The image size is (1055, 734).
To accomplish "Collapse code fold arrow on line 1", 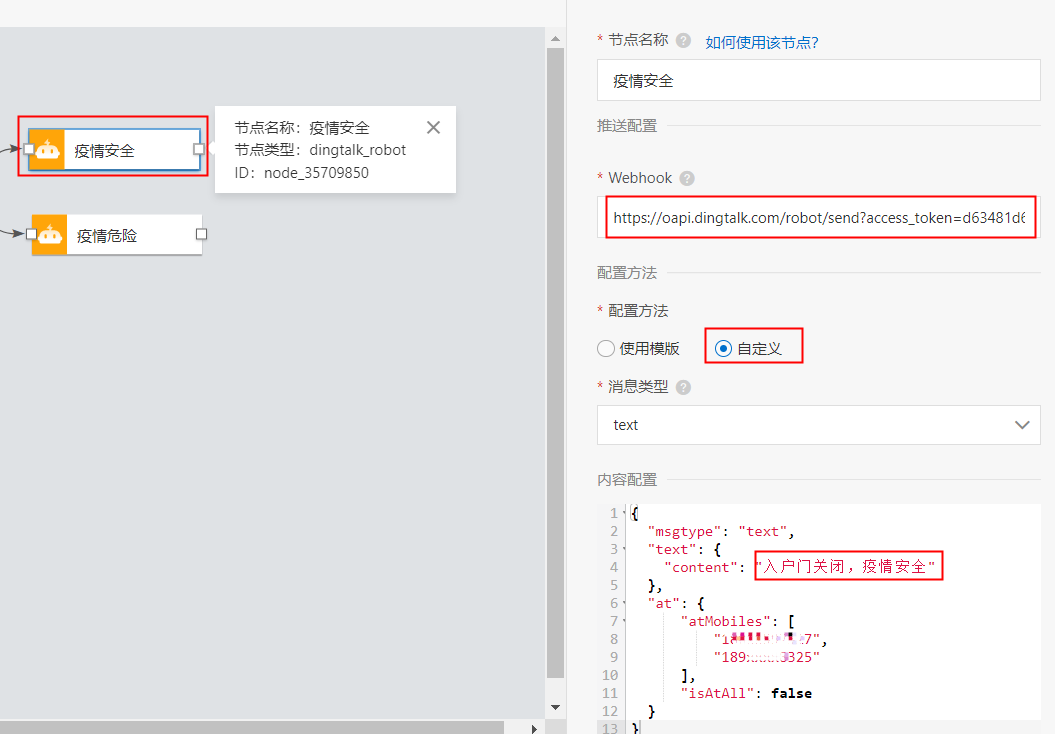I will click(x=624, y=513).
